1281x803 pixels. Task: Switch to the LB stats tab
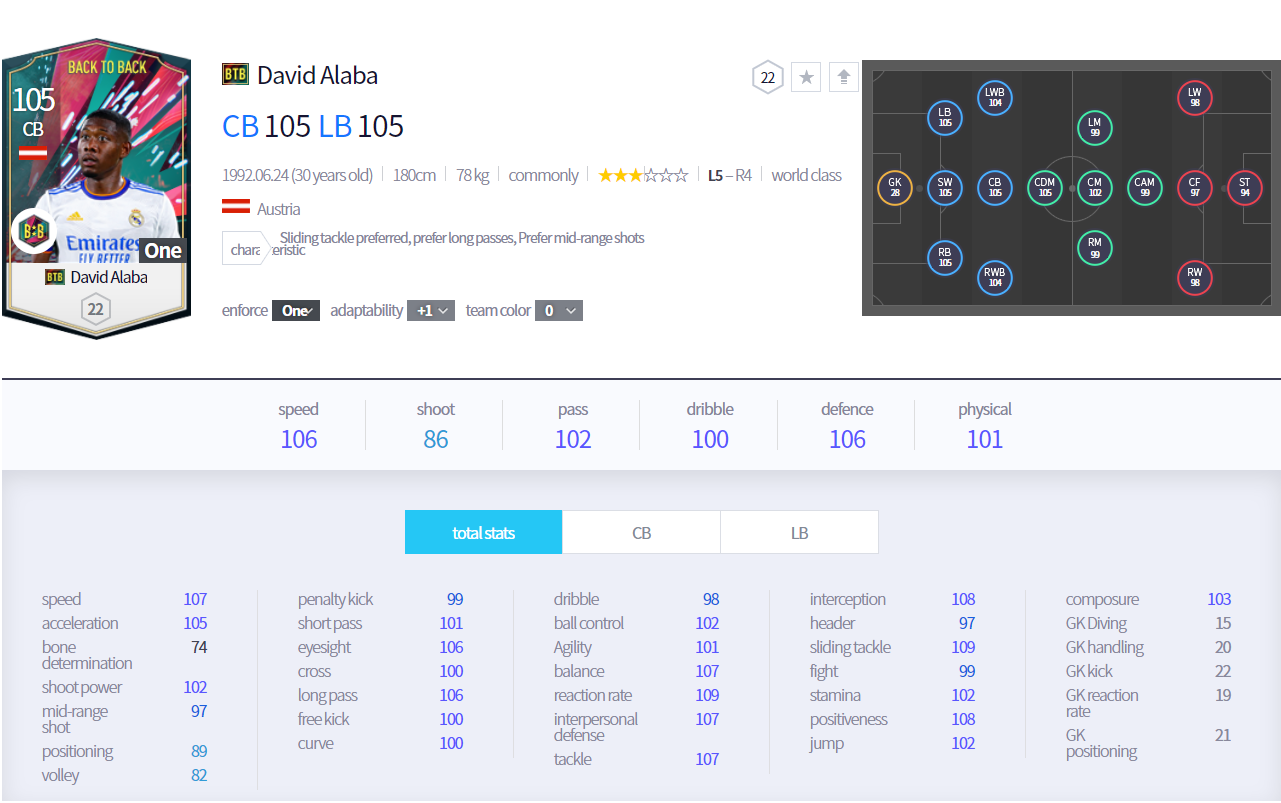tap(799, 533)
